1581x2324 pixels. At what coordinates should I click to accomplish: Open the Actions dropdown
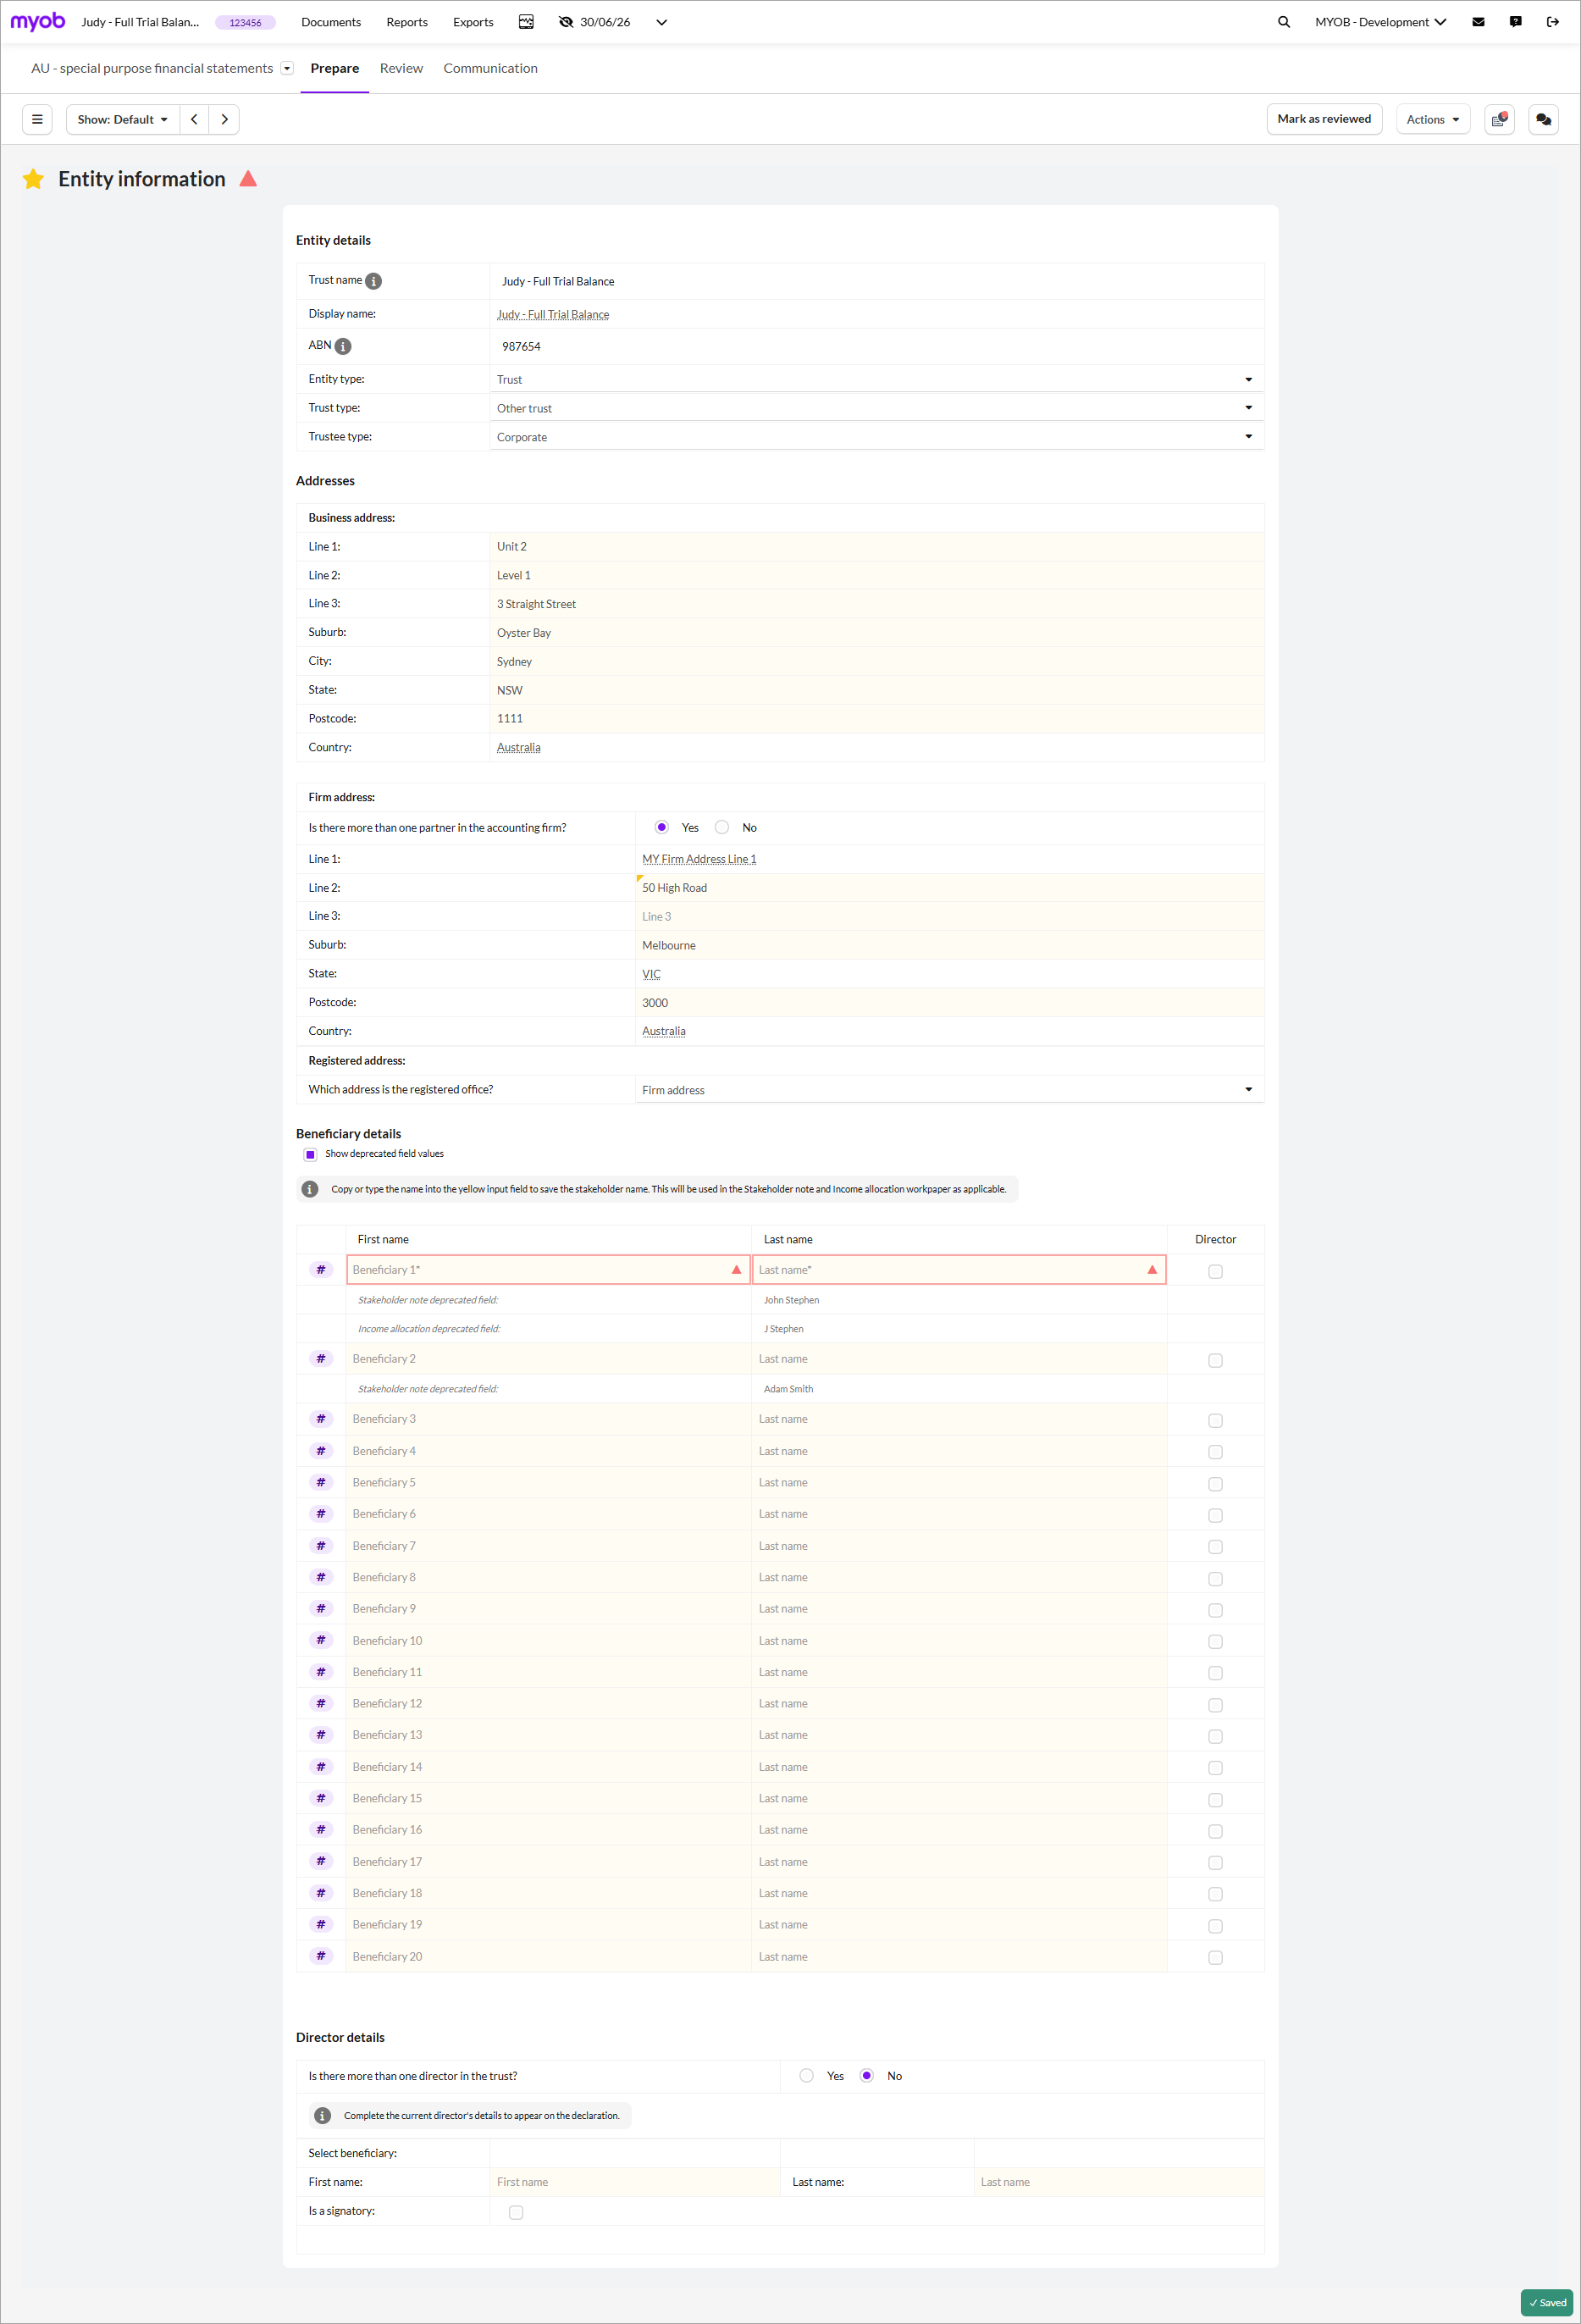pyautogui.click(x=1432, y=119)
